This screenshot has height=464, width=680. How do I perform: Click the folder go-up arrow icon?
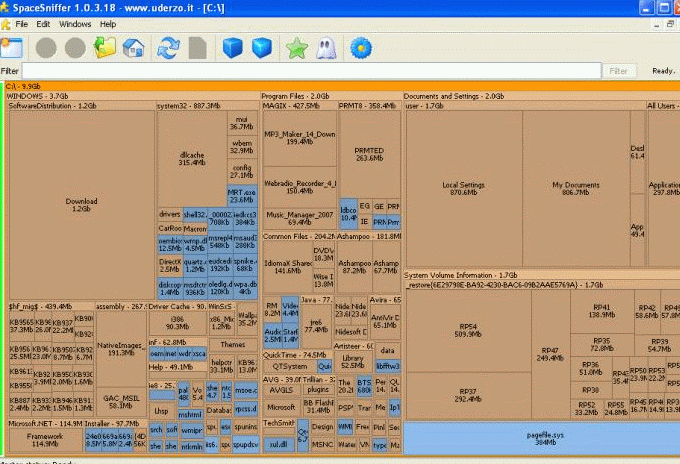click(x=105, y=47)
